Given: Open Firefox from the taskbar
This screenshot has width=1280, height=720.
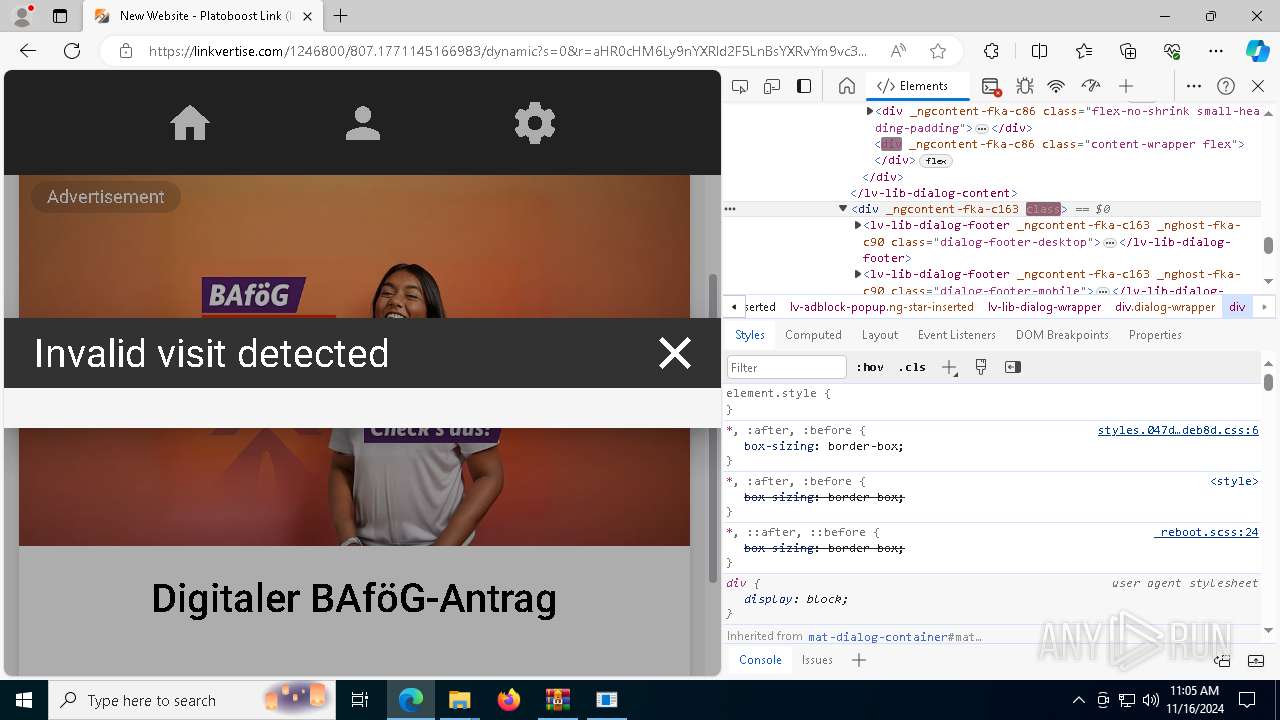Looking at the screenshot, I should tap(509, 700).
